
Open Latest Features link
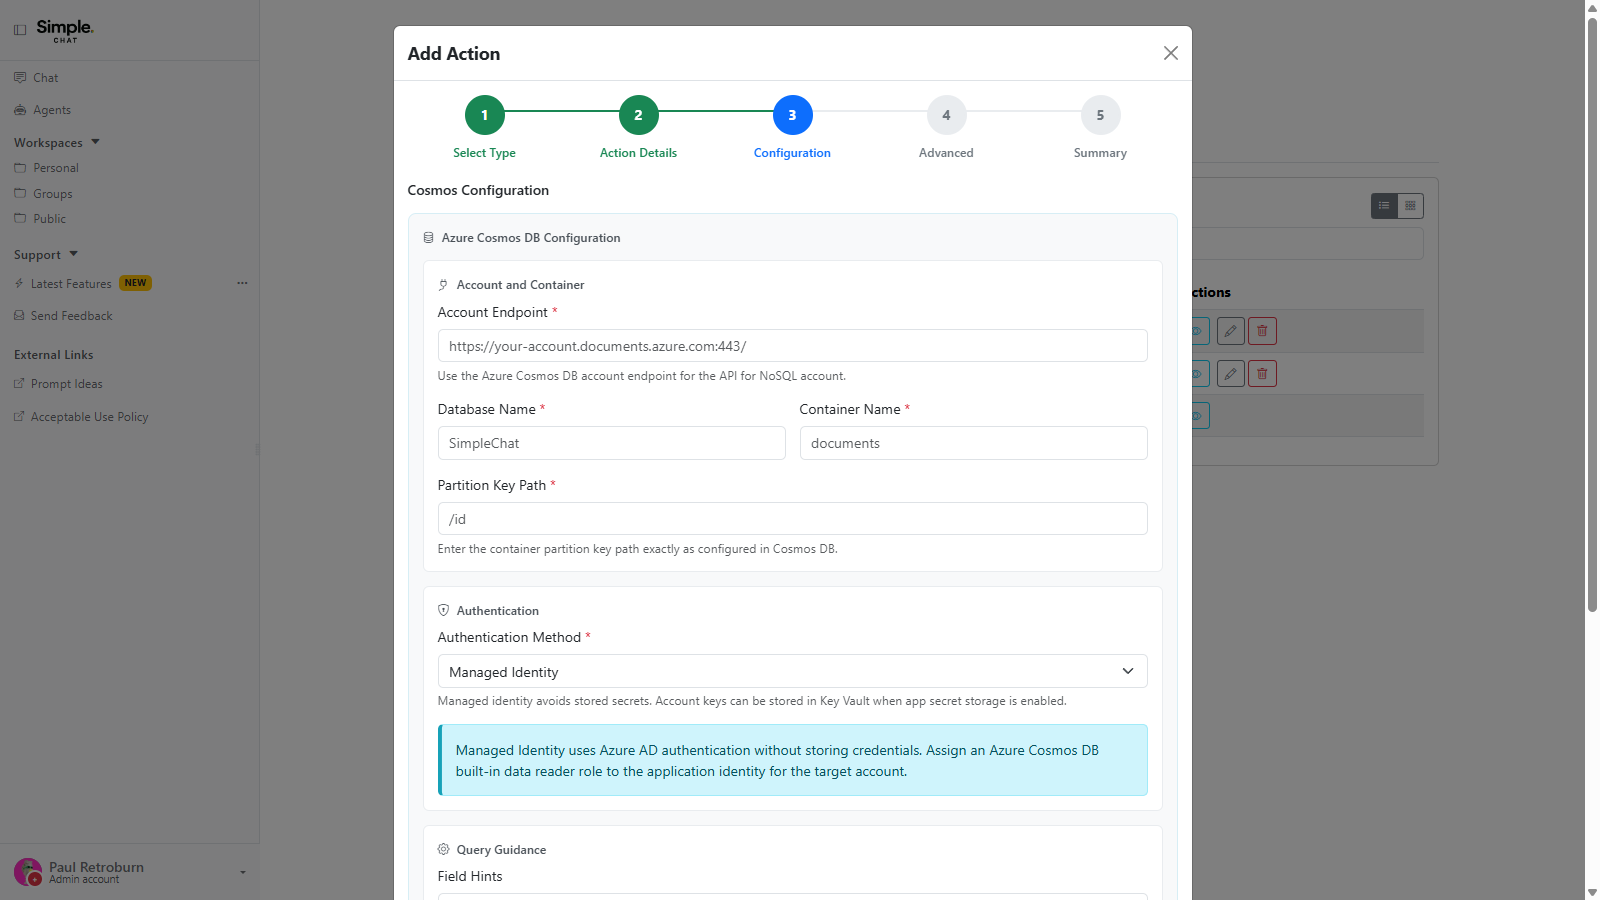pyautogui.click(x=71, y=284)
